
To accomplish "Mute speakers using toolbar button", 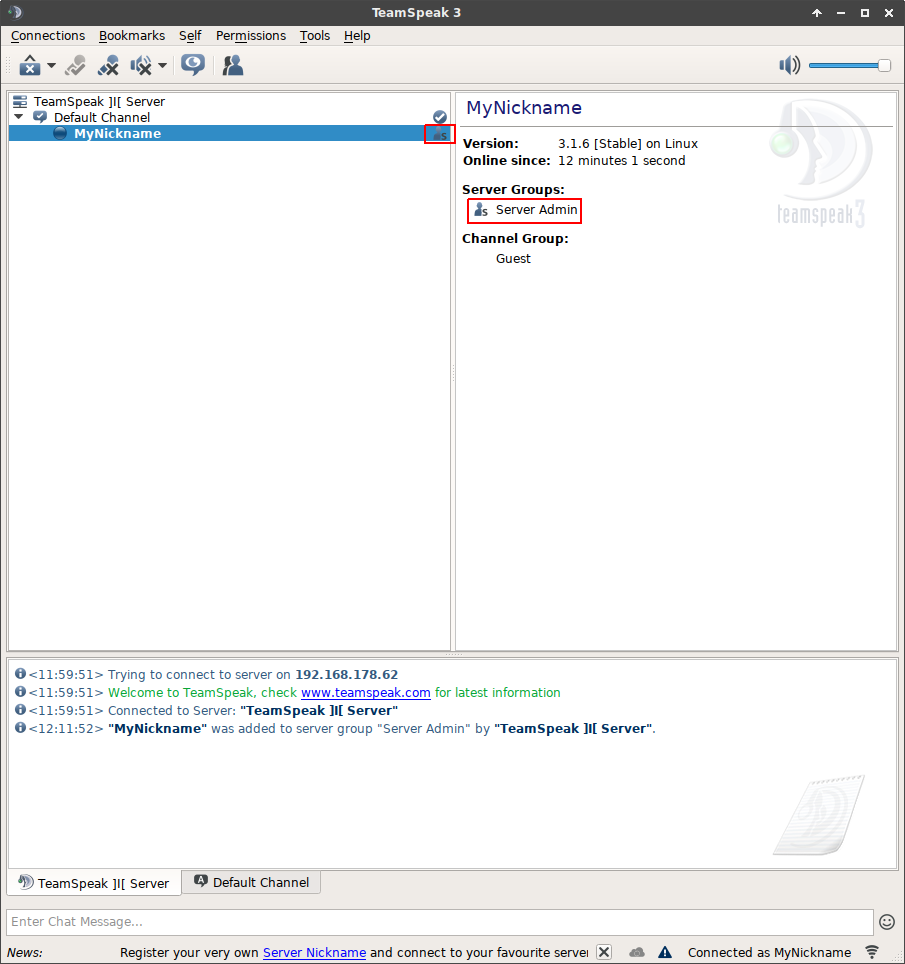I will click(x=141, y=66).
